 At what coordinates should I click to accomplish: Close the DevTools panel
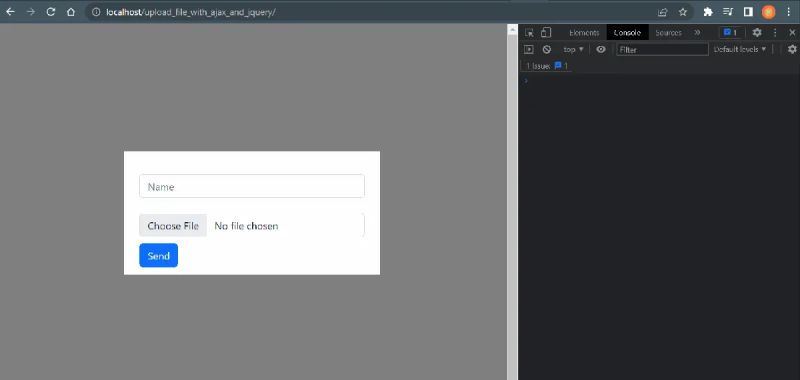coord(792,33)
